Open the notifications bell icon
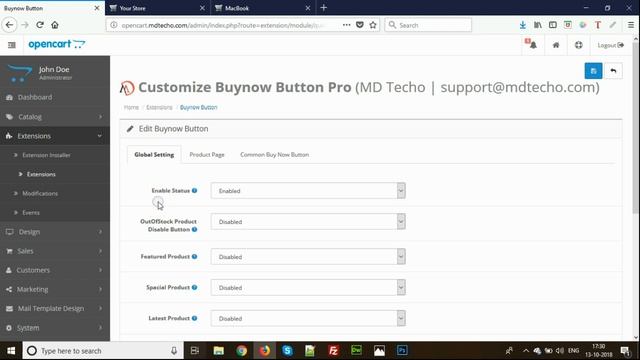Image resolution: width=640 pixels, height=360 pixels. click(532, 44)
